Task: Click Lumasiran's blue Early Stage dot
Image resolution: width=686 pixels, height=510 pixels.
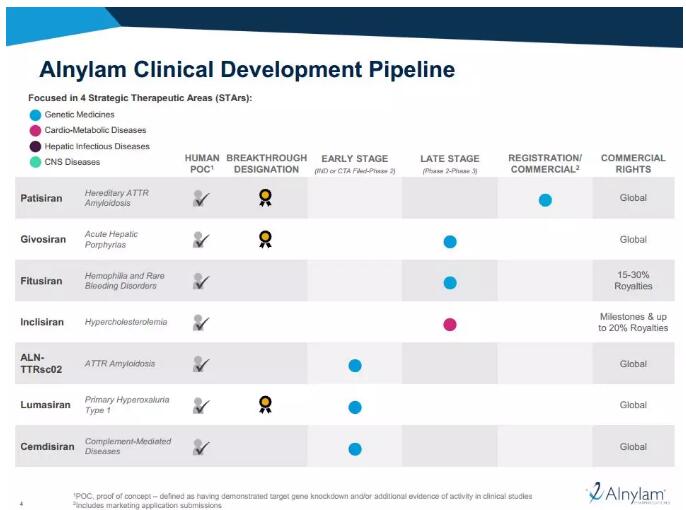Action: 355,406
